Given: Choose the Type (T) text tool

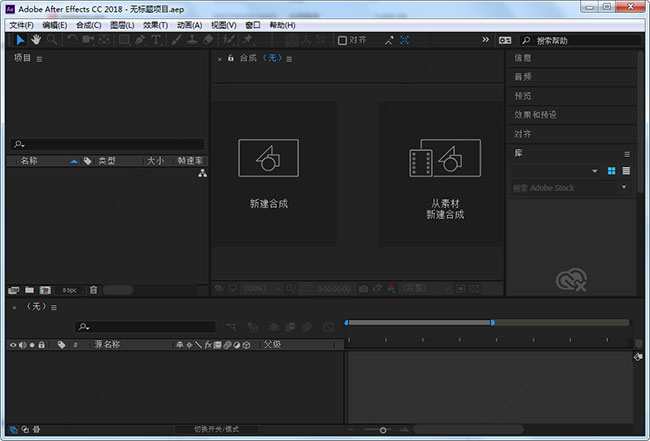Looking at the screenshot, I should click(155, 40).
